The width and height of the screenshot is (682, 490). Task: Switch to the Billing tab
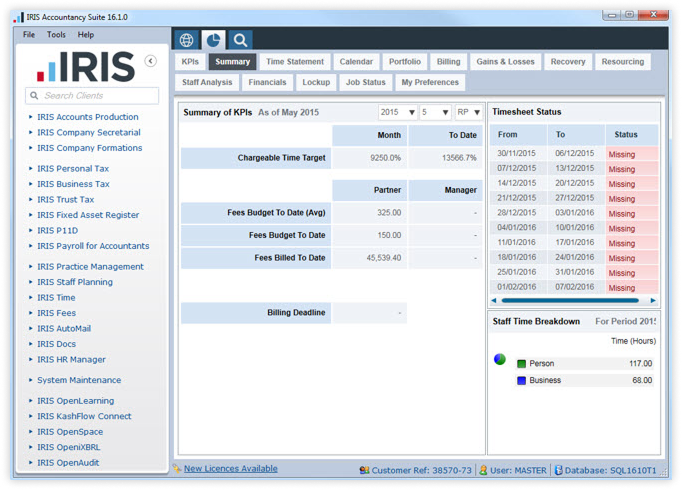pyautogui.click(x=448, y=62)
